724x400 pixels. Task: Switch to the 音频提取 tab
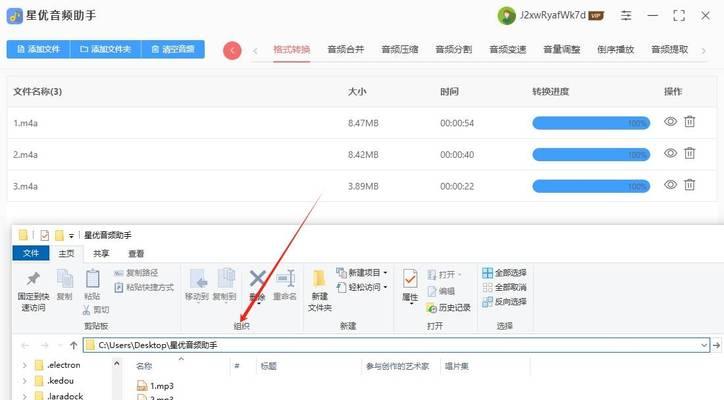[670, 49]
